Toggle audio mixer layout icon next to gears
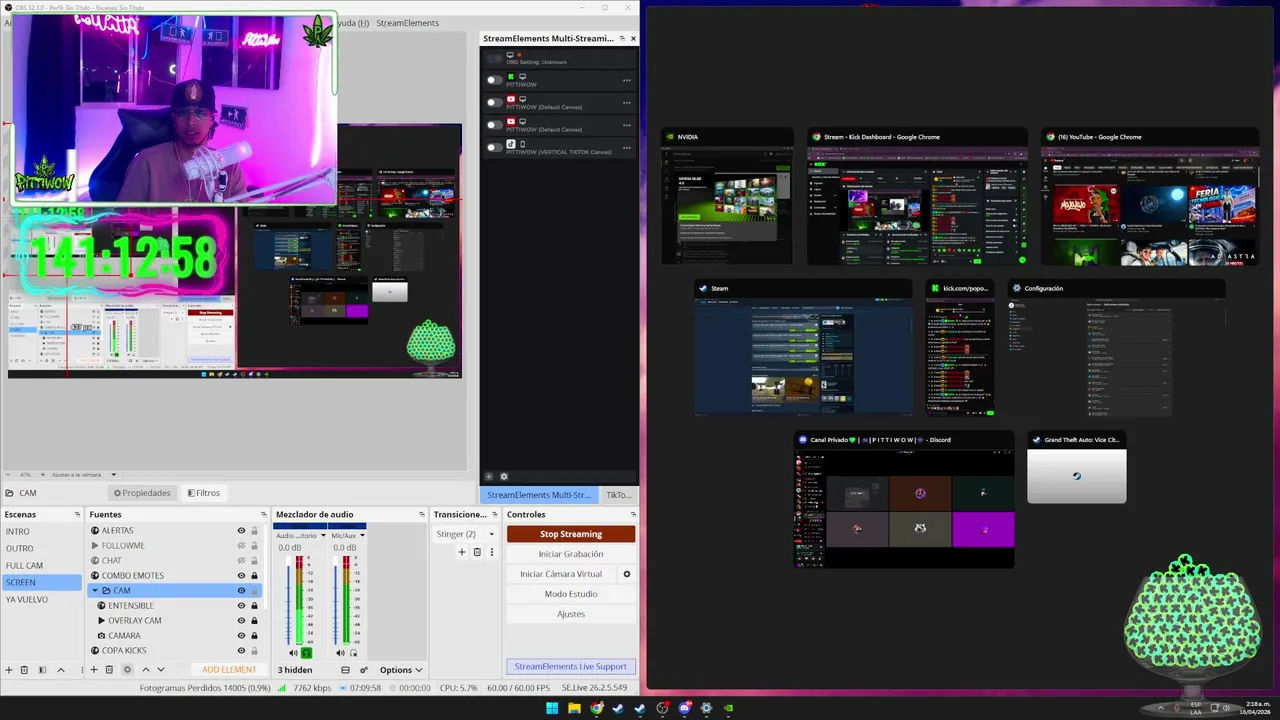Viewport: 1280px width, 720px height. pos(345,670)
